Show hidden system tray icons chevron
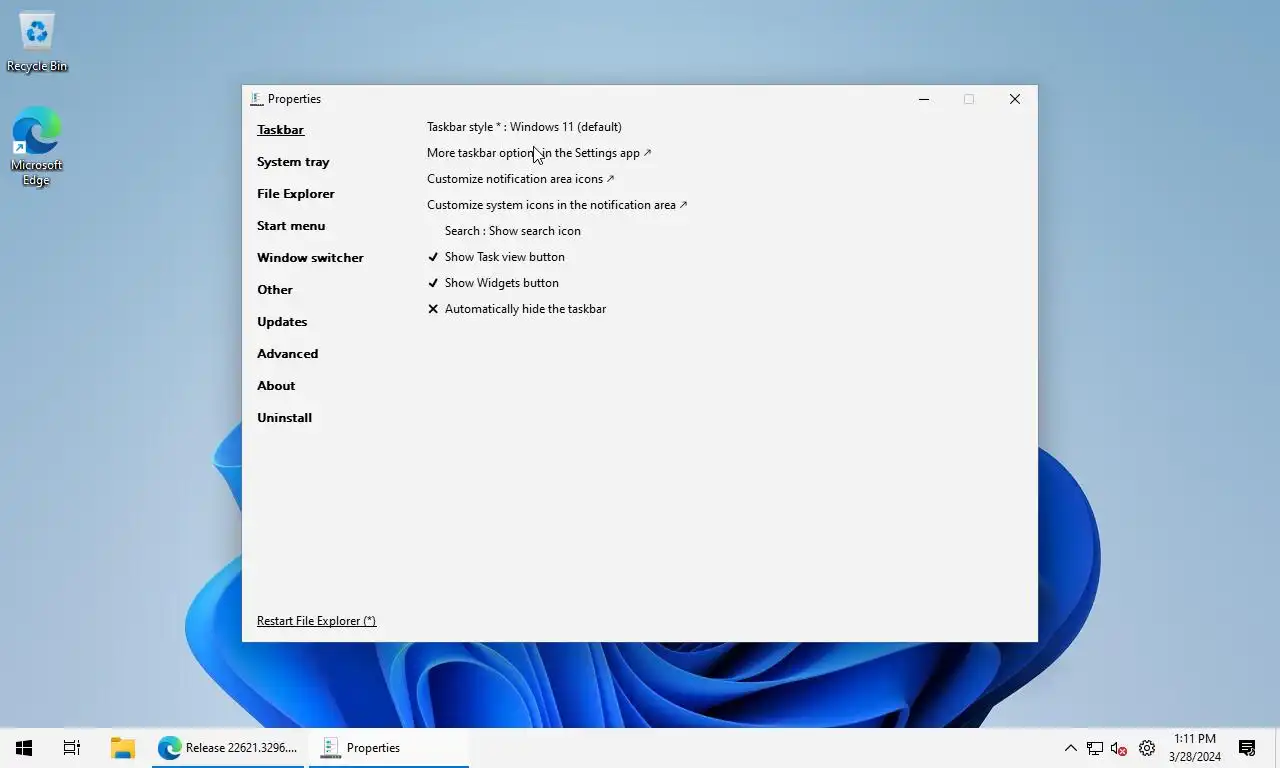 click(x=1070, y=748)
